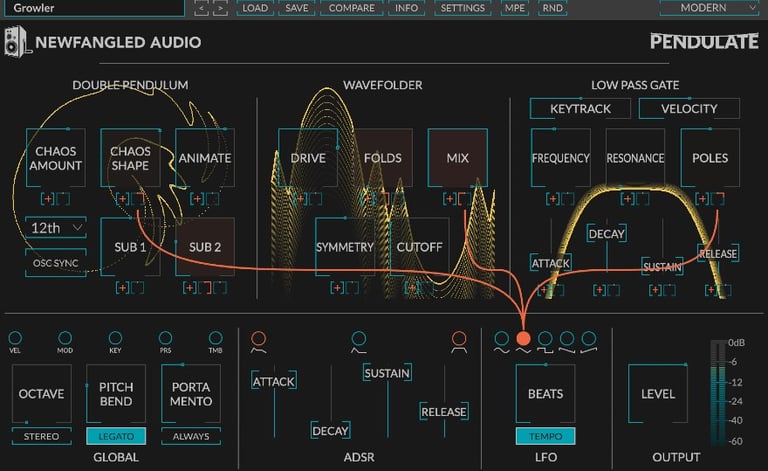Image resolution: width=768 pixels, height=471 pixels.
Task: Select the first orange ADSR envelope circle
Action: click(259, 338)
